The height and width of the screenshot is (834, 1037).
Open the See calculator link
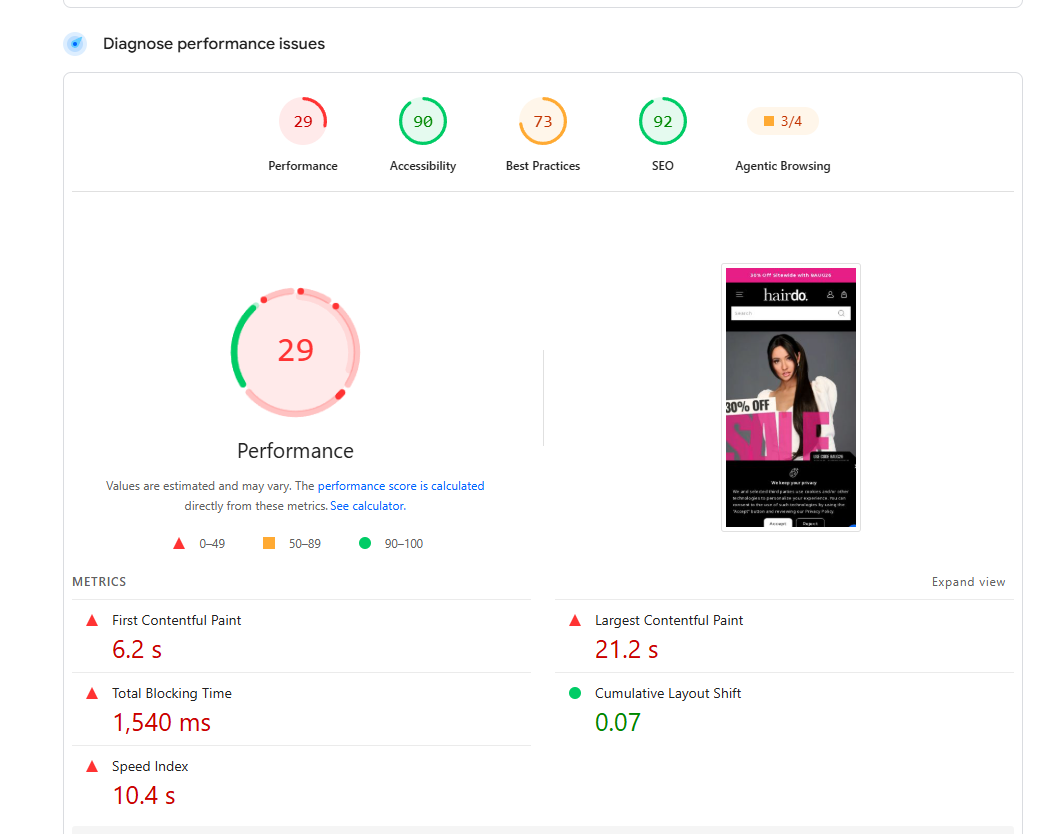tap(368, 506)
